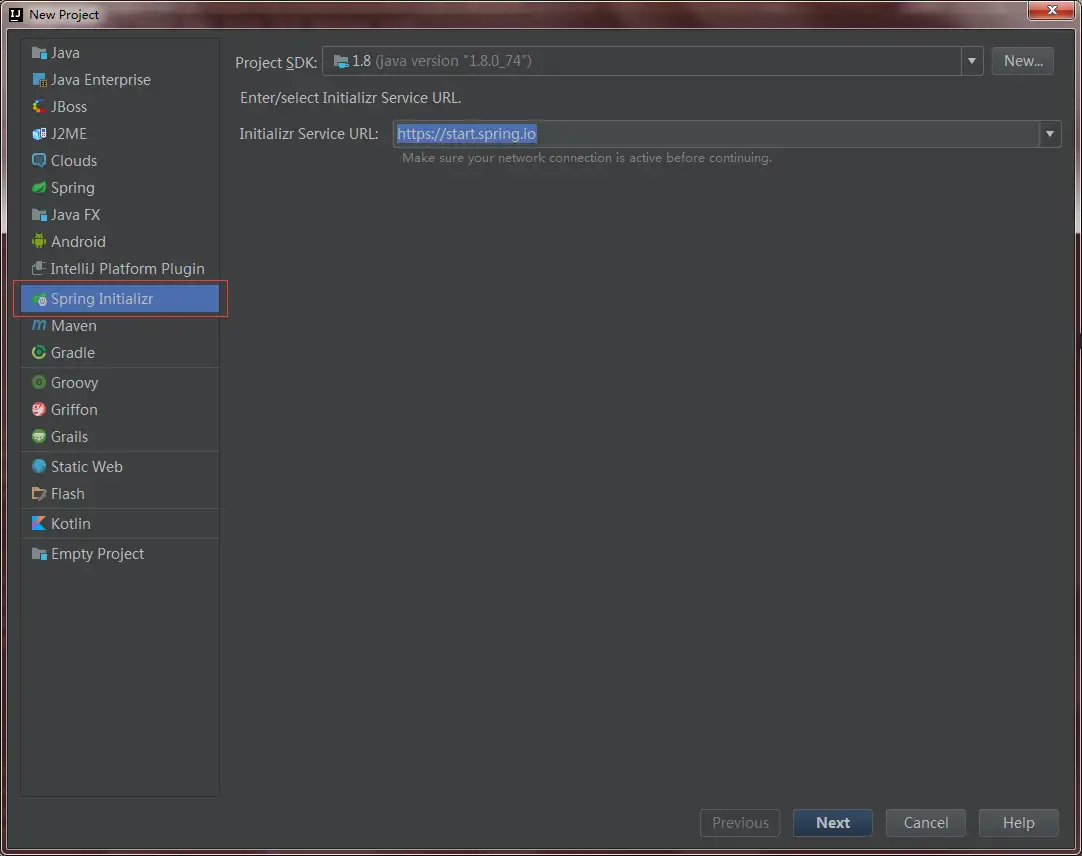Select the JBoss icon in sidebar
This screenshot has width=1082, height=856.
pos(39,107)
